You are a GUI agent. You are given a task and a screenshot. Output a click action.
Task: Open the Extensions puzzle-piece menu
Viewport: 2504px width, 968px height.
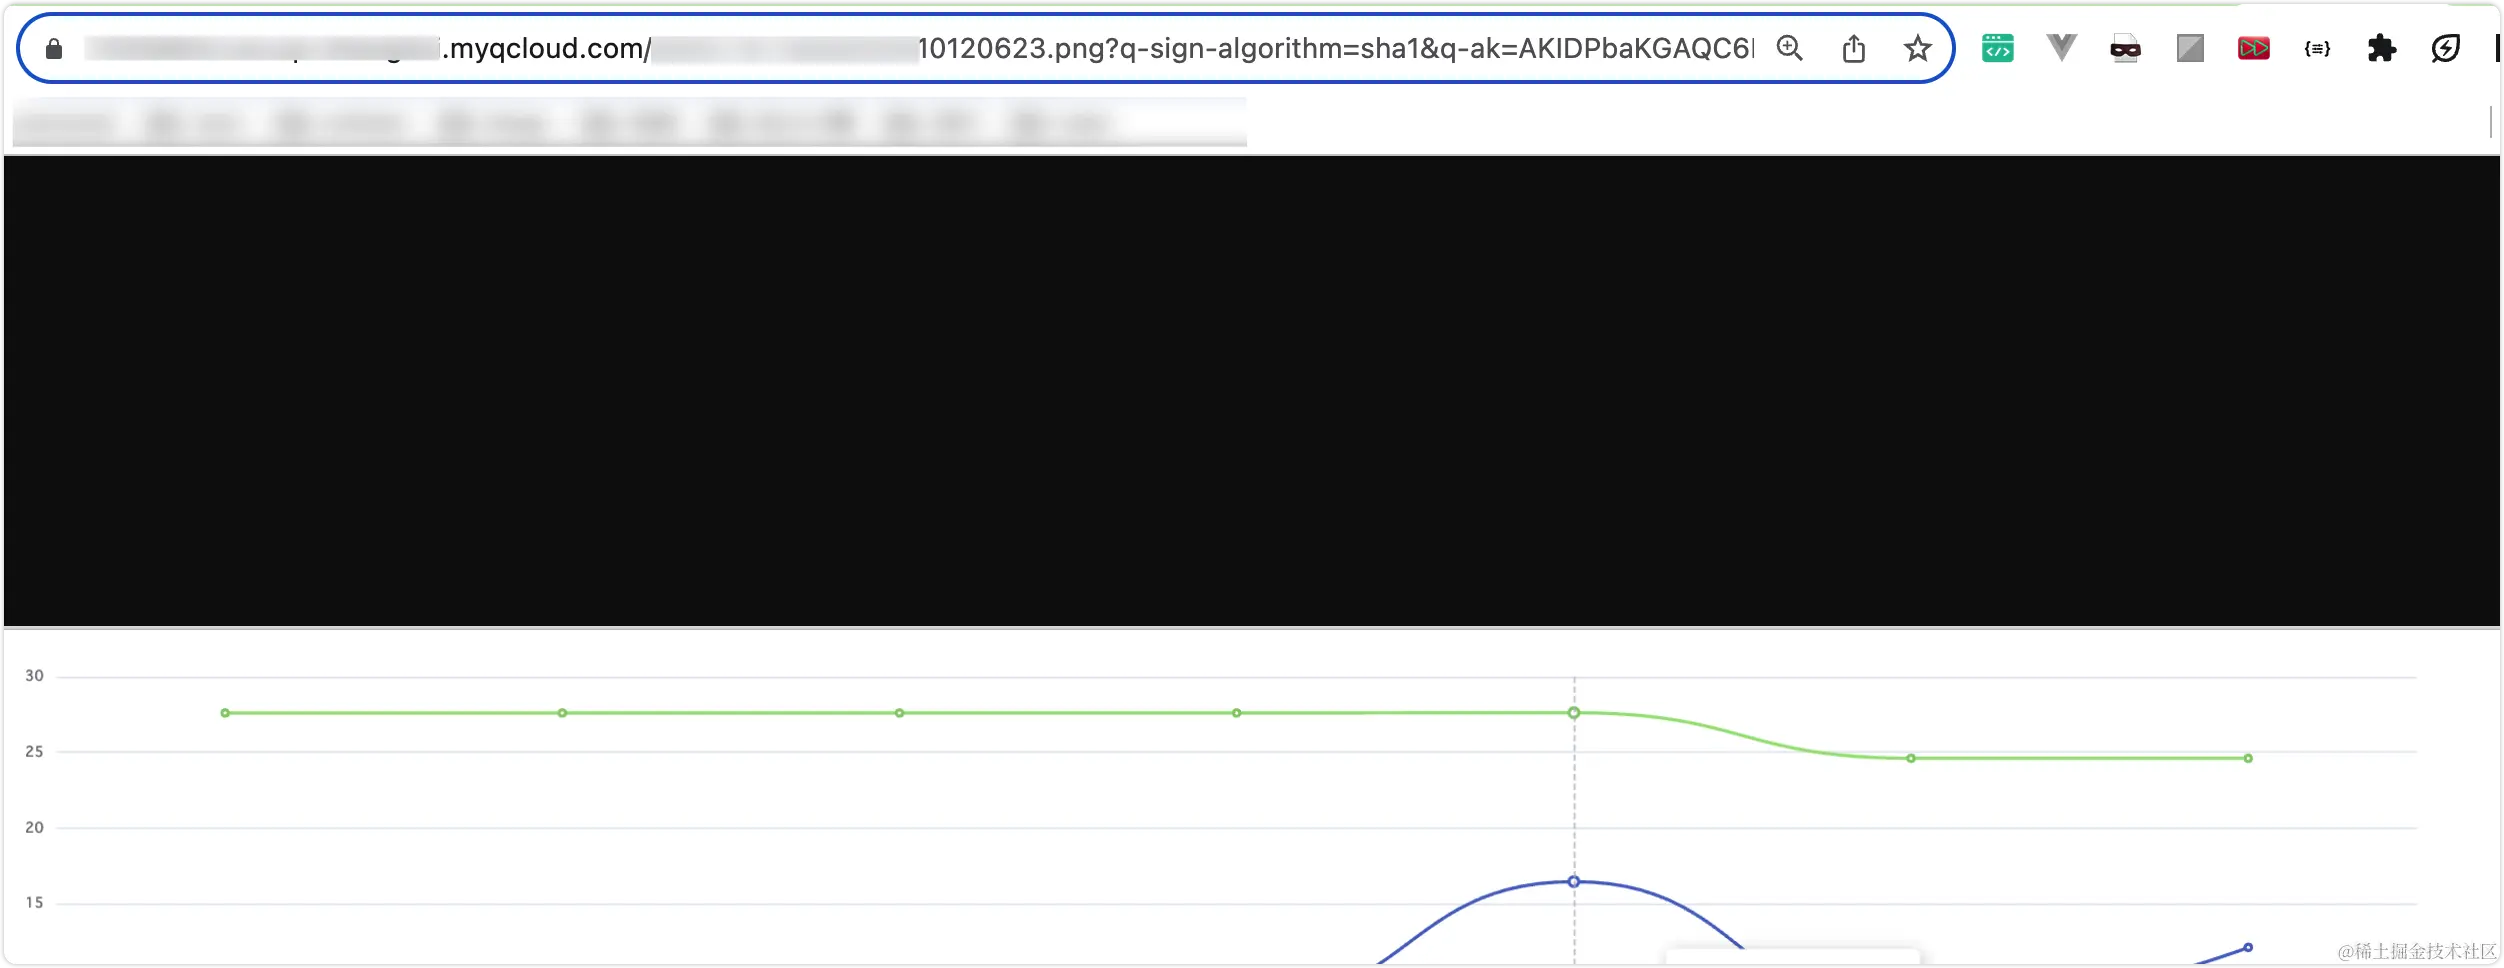(2381, 48)
